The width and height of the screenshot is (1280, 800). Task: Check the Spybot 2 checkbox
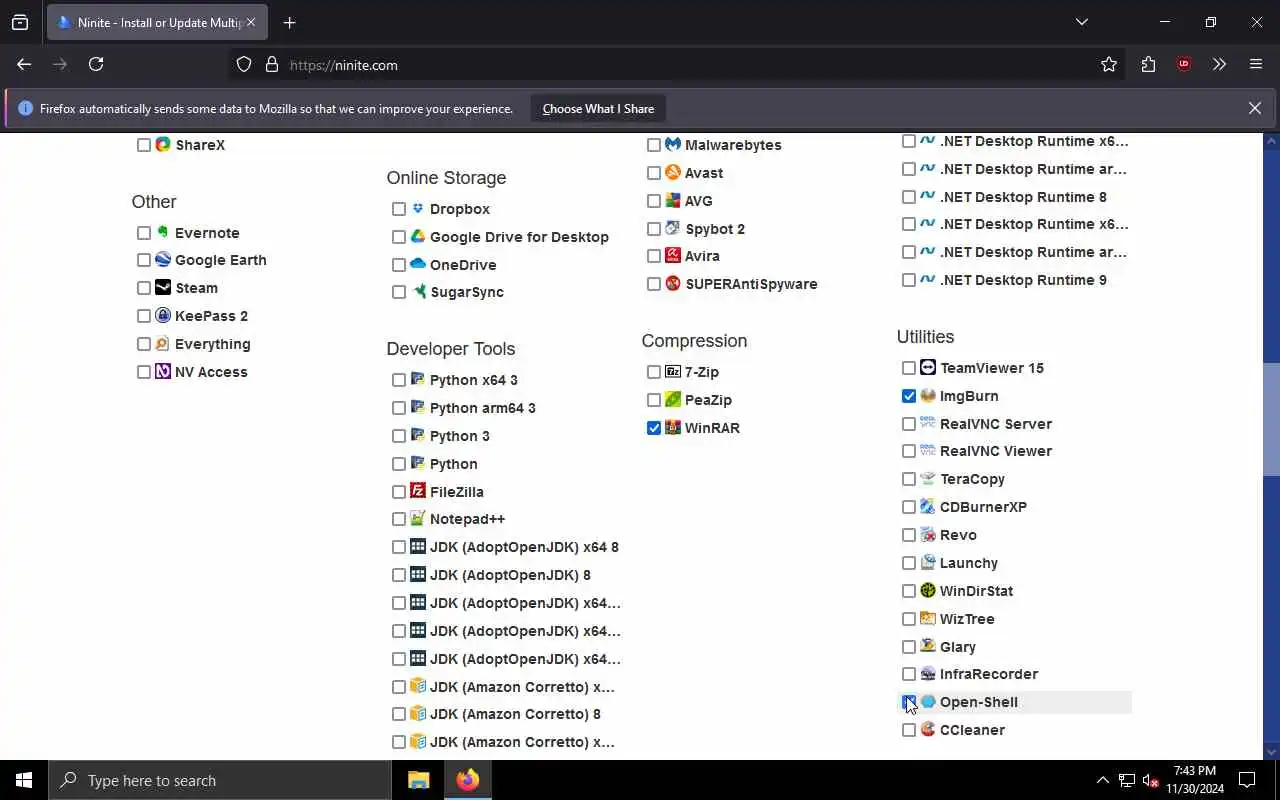coord(654,229)
